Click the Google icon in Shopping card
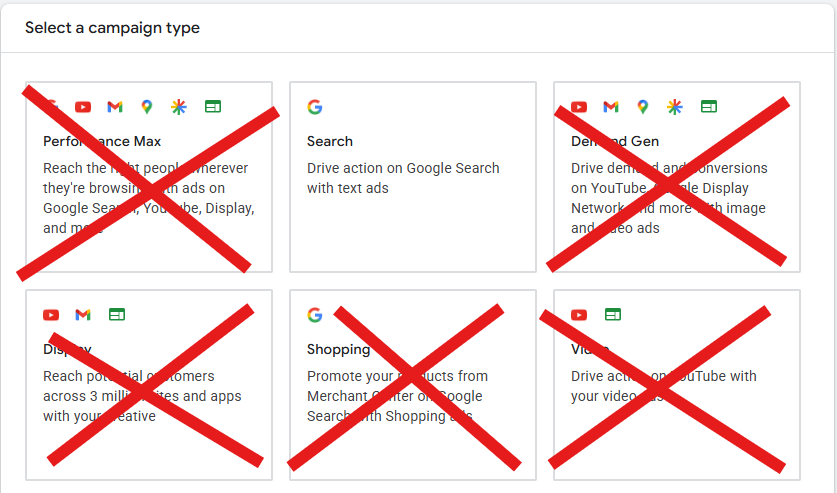Screen dimensions: 837x493 click(x=315, y=315)
